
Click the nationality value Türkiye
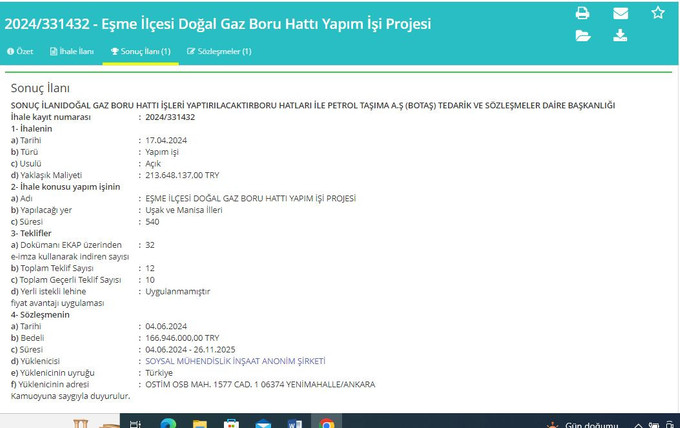click(159, 373)
